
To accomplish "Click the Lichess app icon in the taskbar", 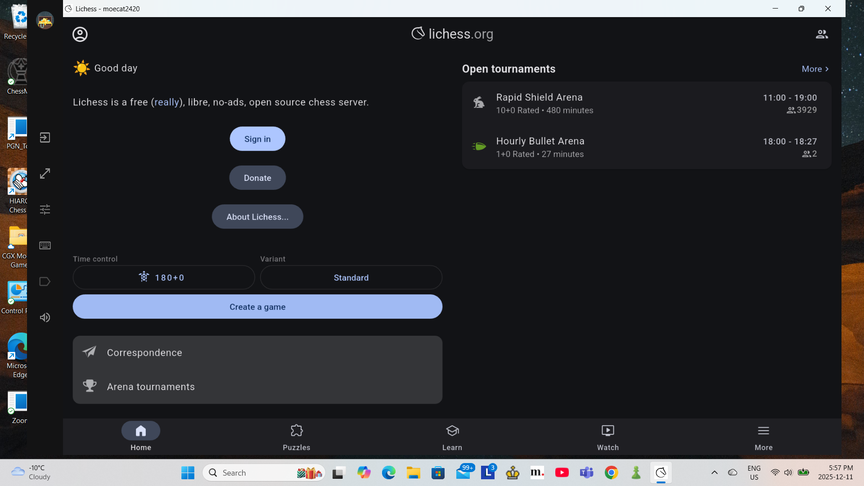I will click(661, 473).
